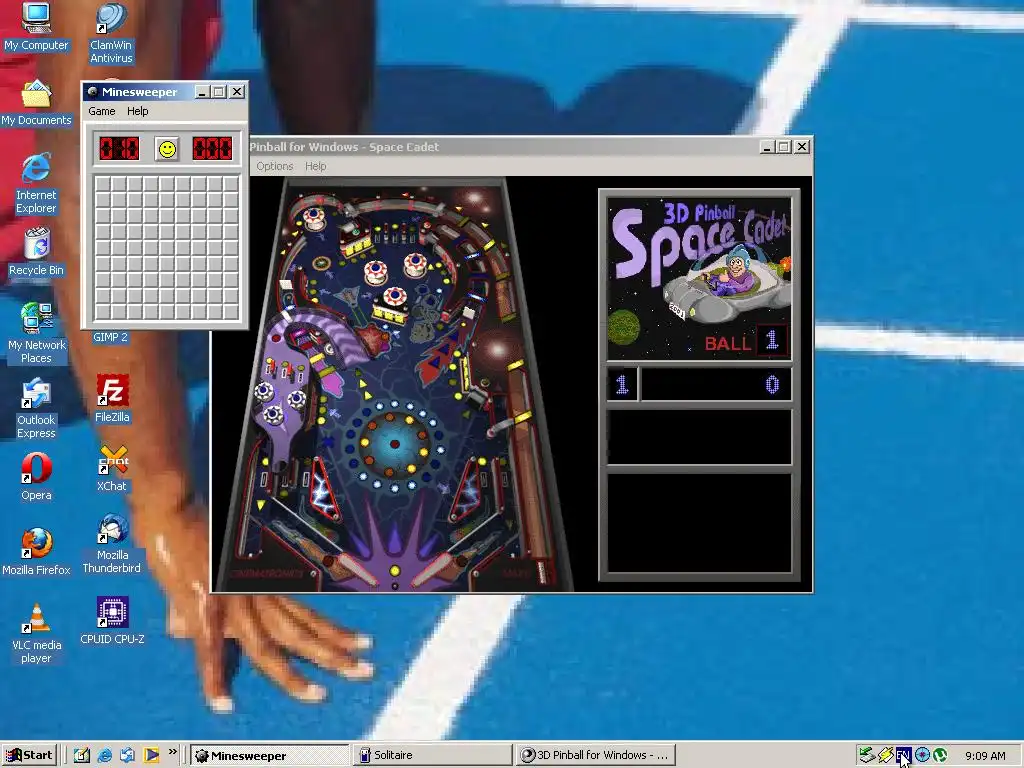Select the CPUID CPU-Z shortcut

pos(112,620)
